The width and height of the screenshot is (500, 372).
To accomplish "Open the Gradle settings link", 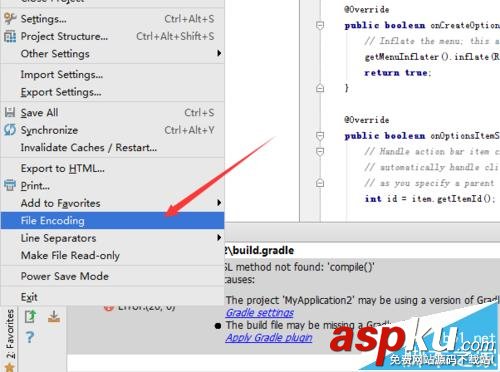I will pyautogui.click(x=260, y=313).
